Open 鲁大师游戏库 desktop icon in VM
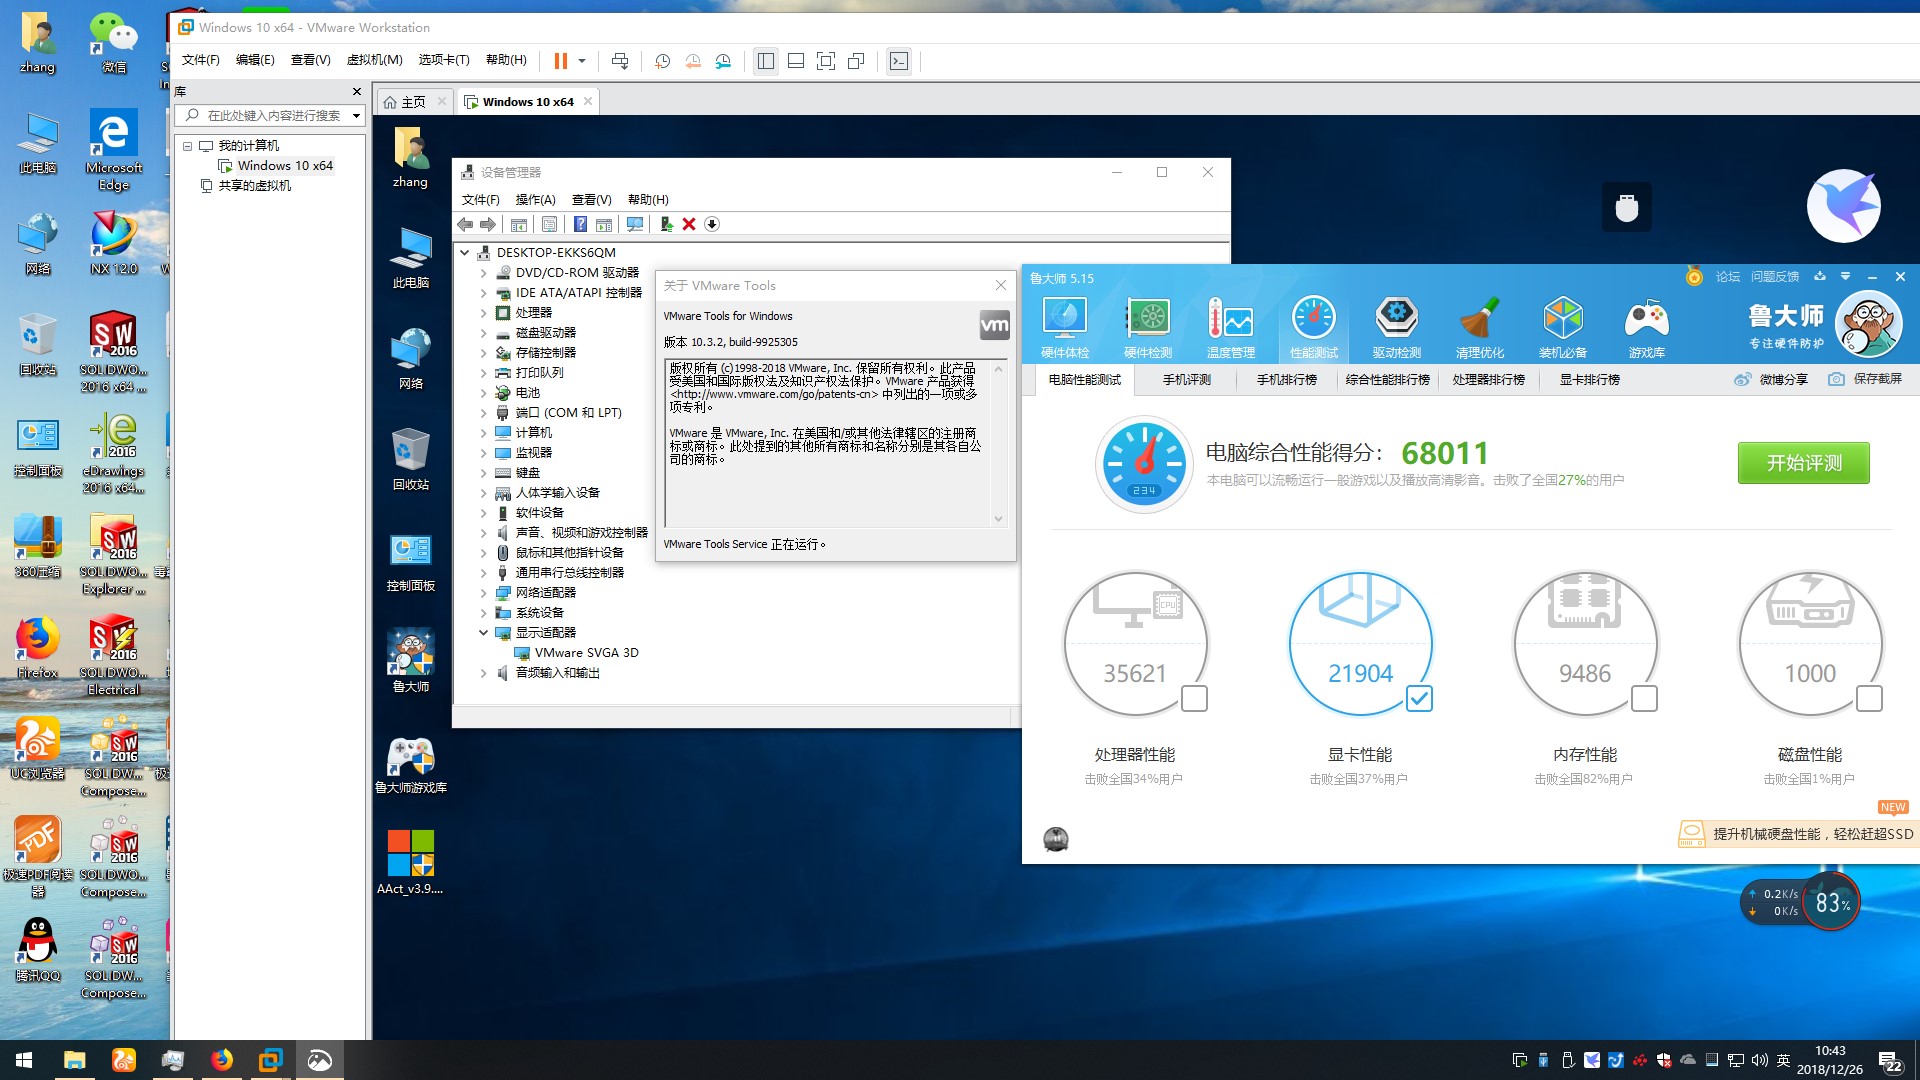This screenshot has width=1920, height=1080. 411,765
